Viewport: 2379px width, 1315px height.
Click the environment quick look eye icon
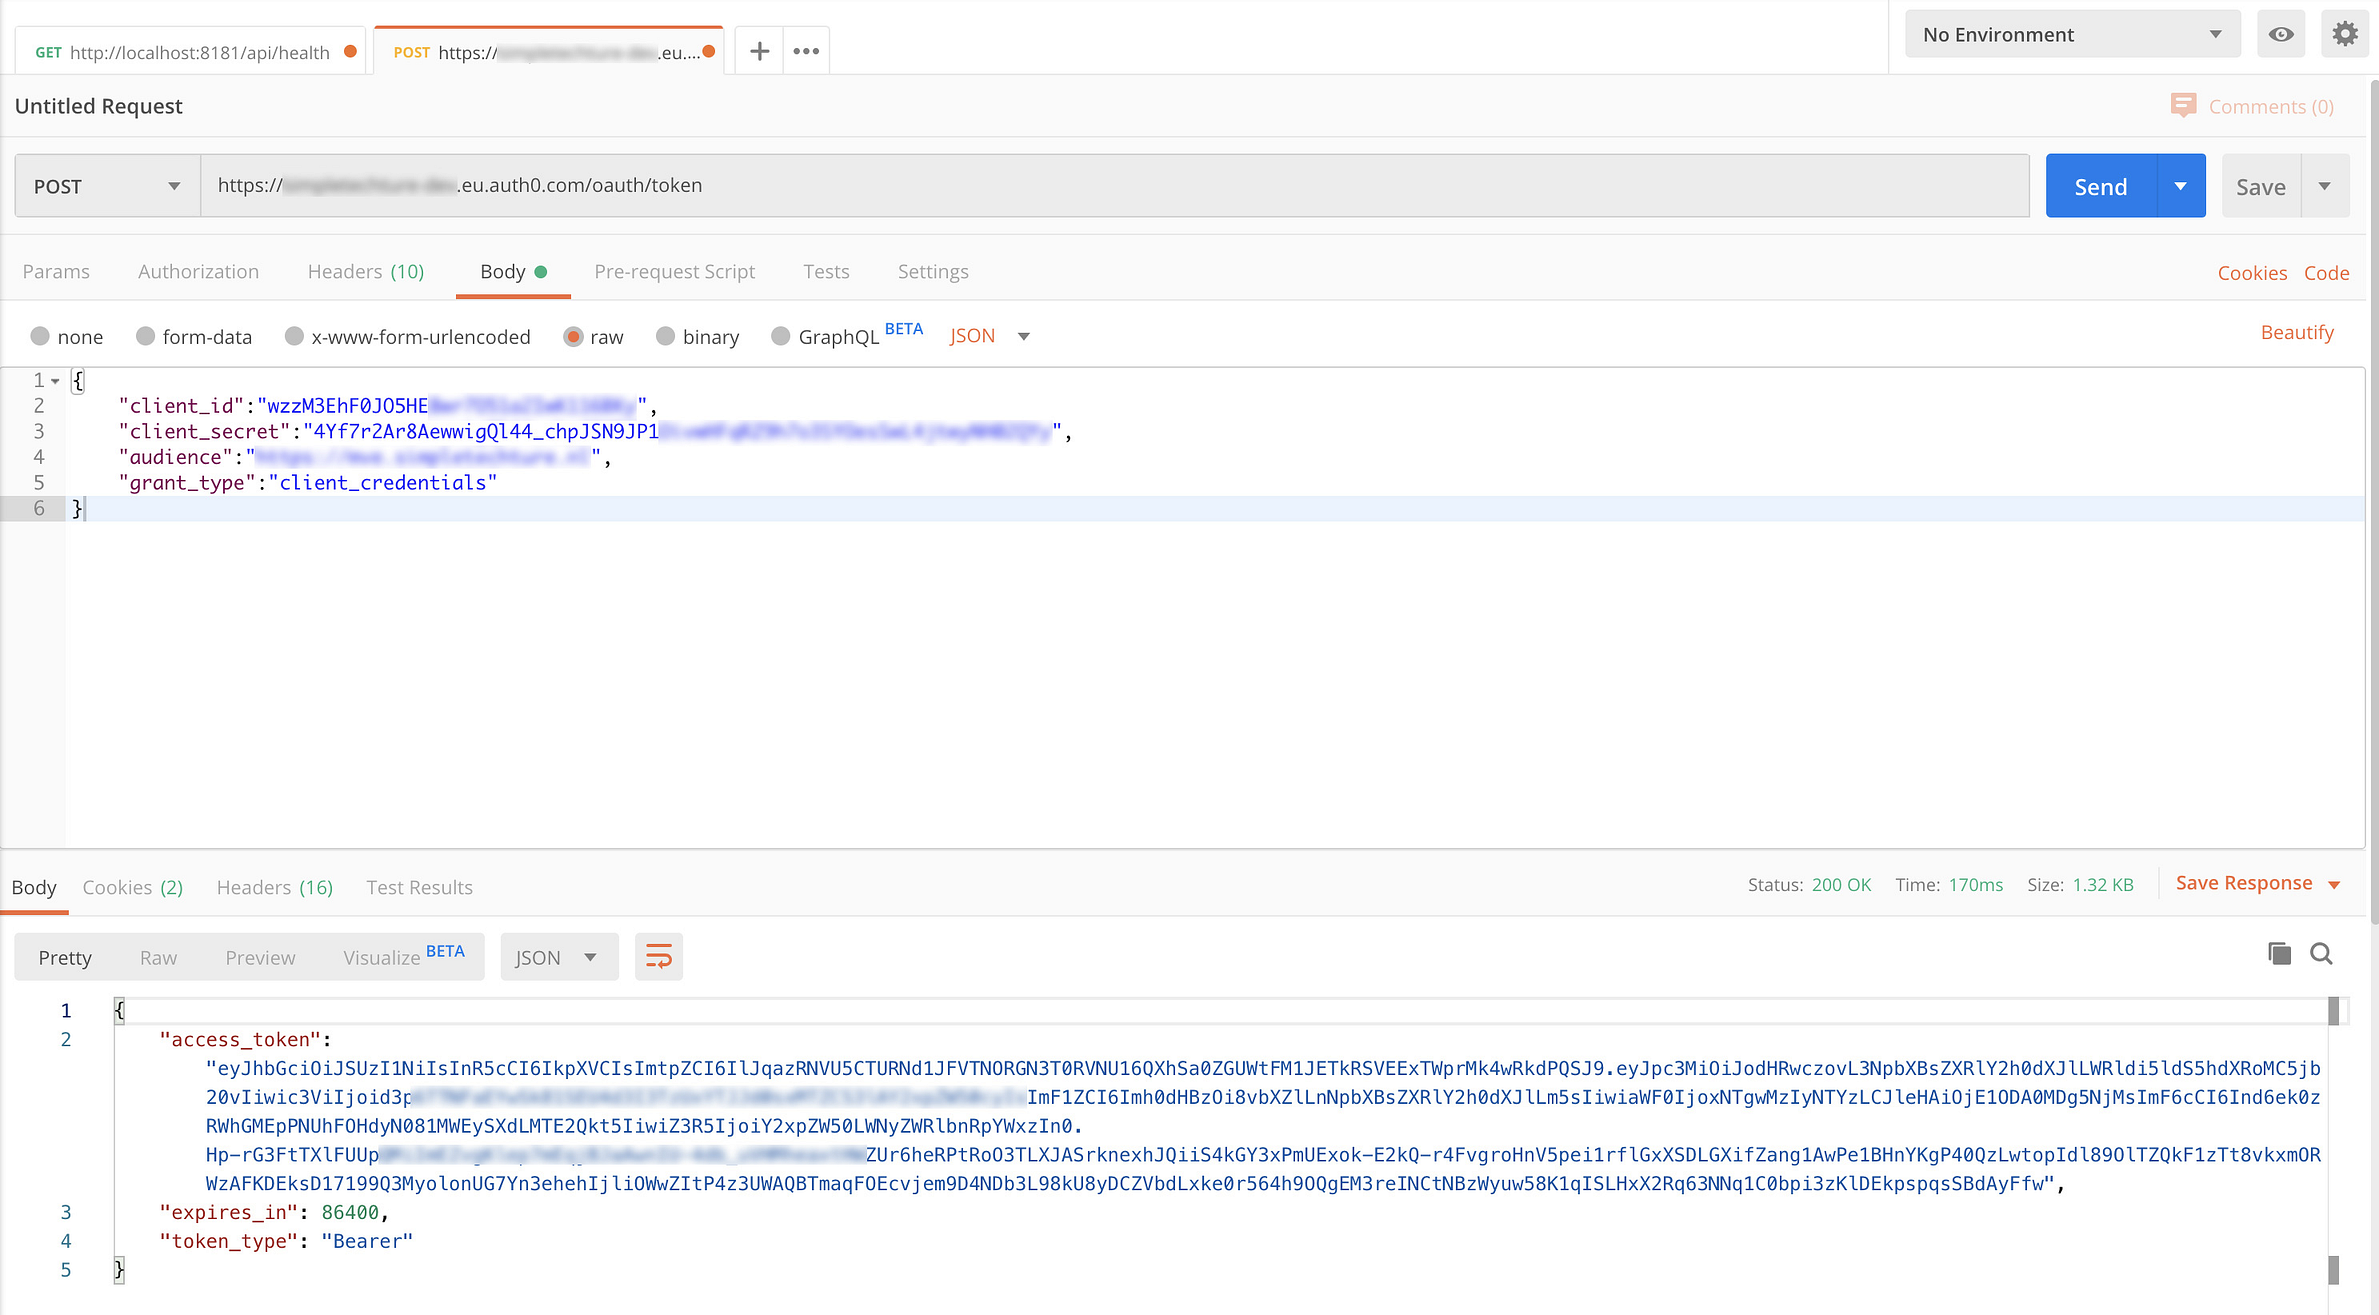tap(2281, 35)
